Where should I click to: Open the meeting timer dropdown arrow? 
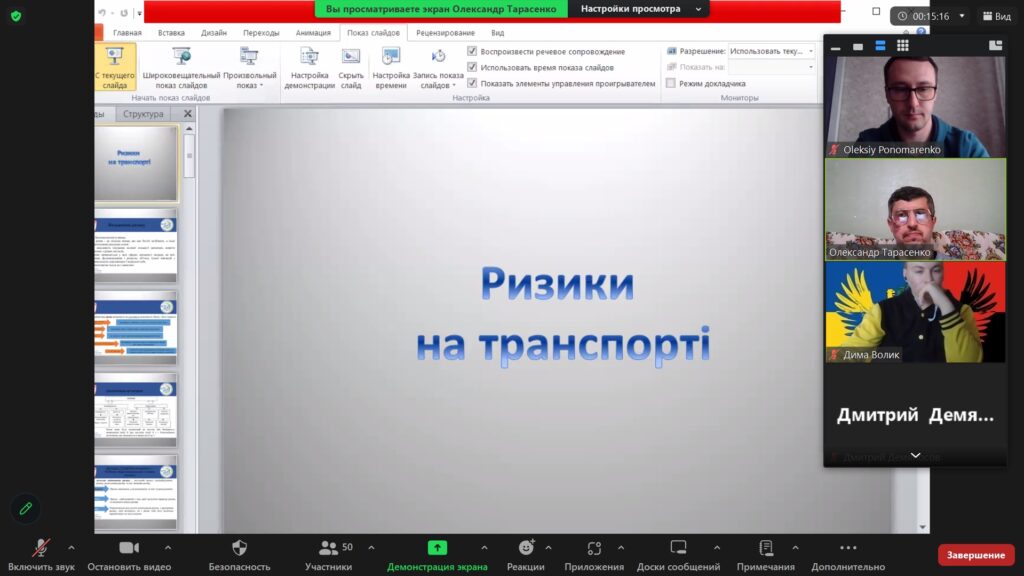[962, 16]
